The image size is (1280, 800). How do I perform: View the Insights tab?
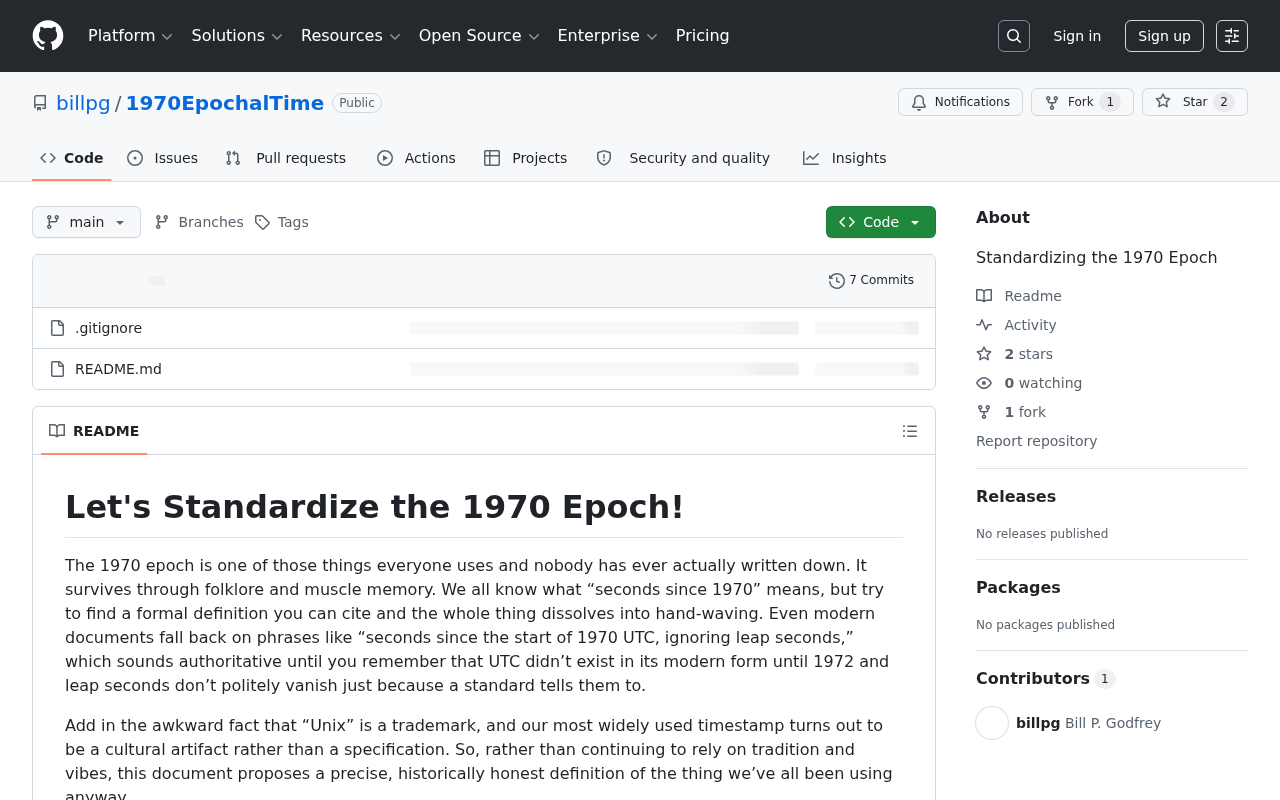pyautogui.click(x=845, y=158)
